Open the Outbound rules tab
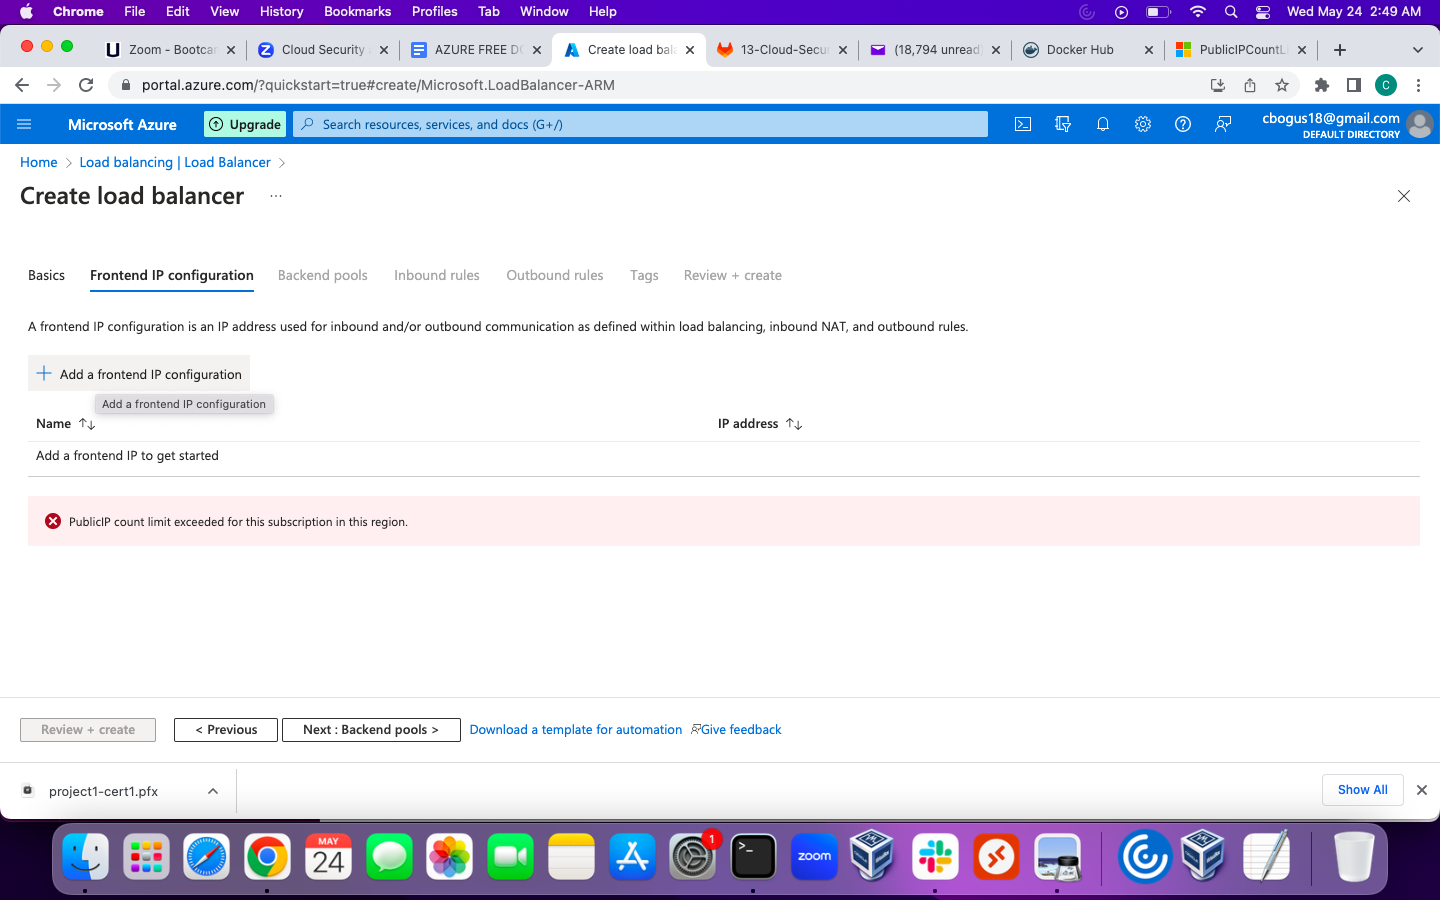This screenshot has width=1440, height=900. (x=555, y=275)
